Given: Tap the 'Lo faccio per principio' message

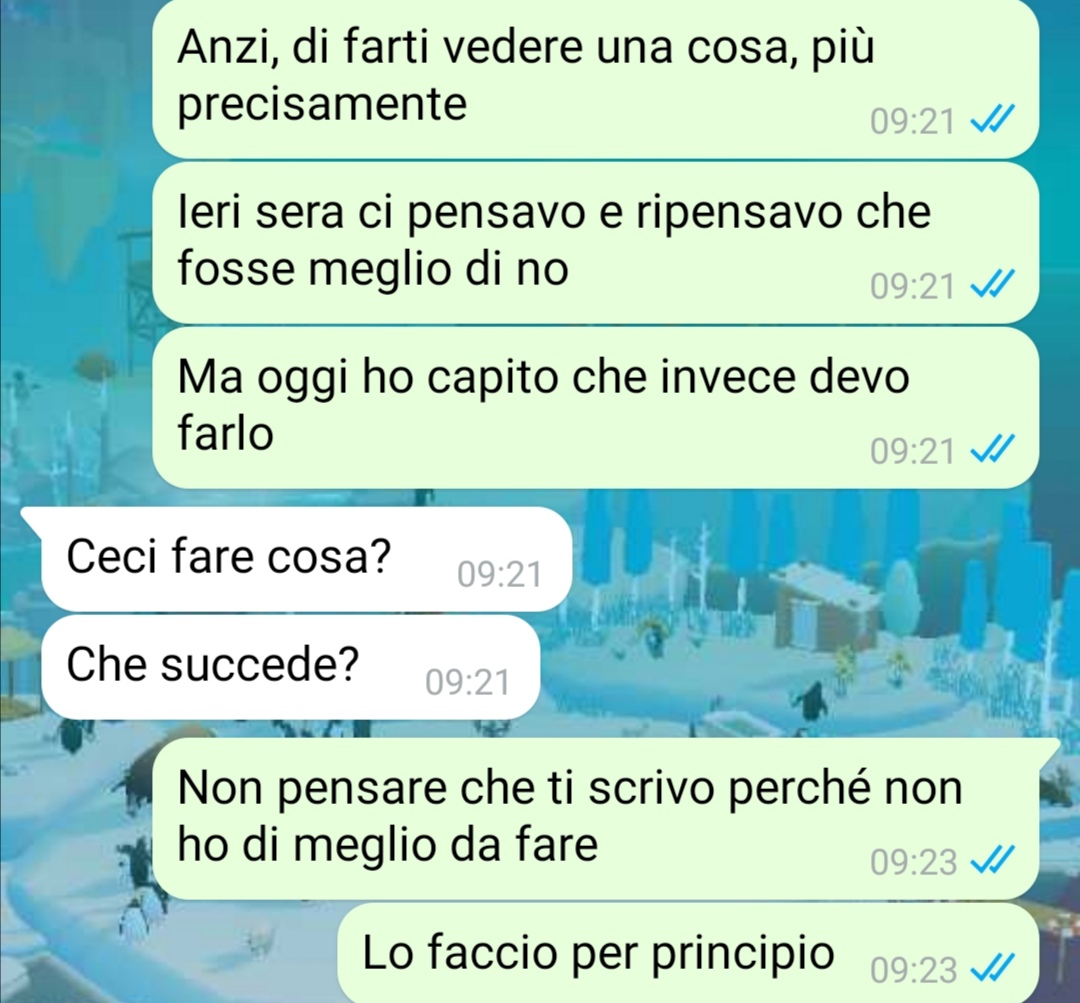Looking at the screenshot, I should click(x=687, y=953).
